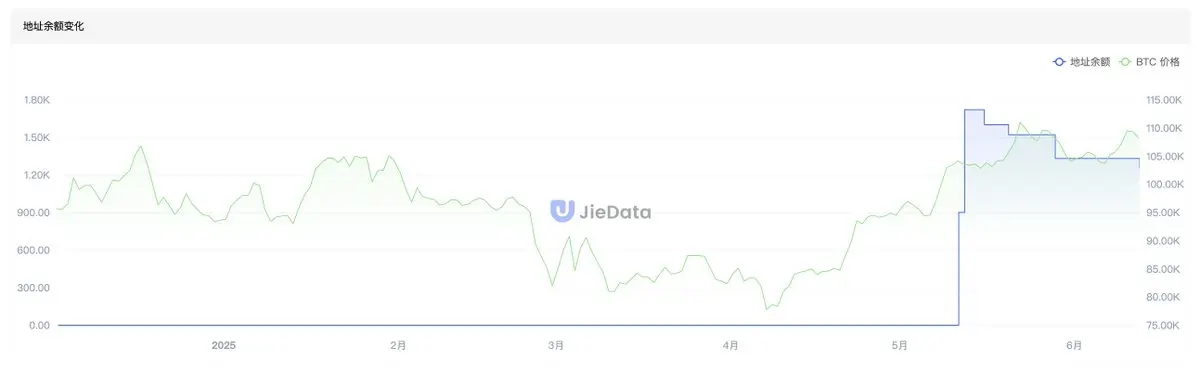Click the 115.00K label on the right axis
The height and width of the screenshot is (373, 1200).
point(1164,100)
